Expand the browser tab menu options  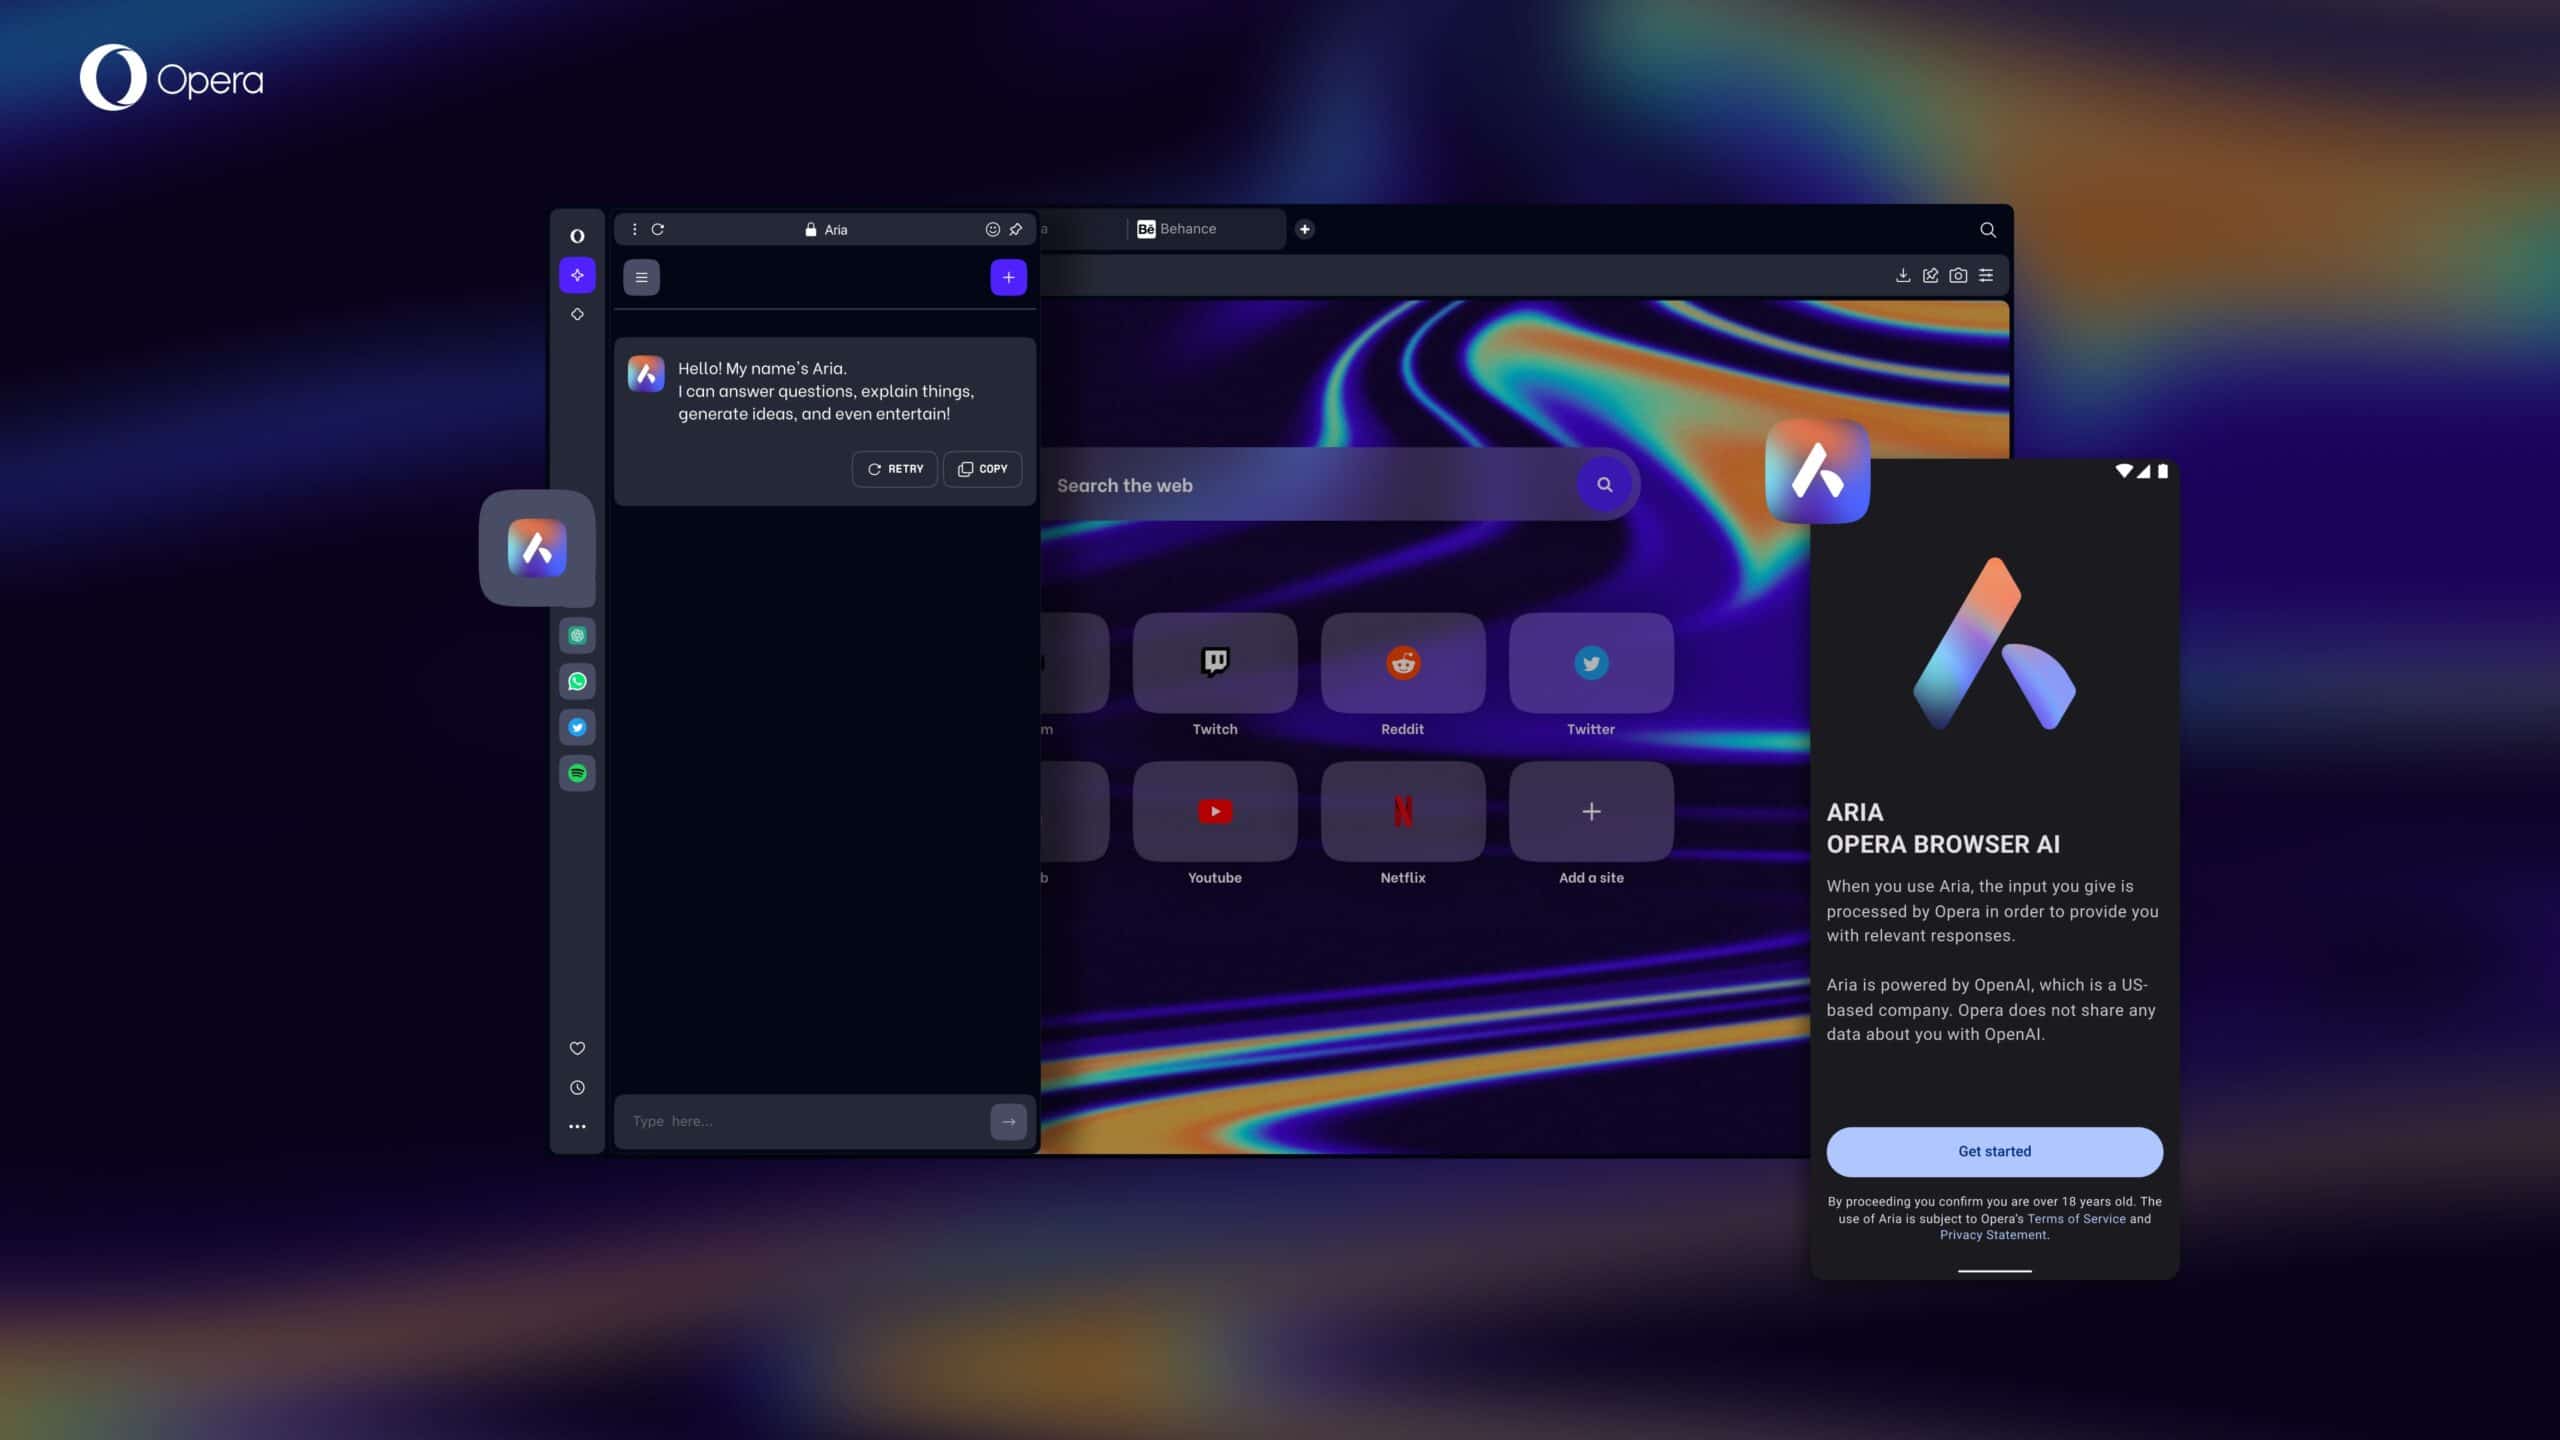coord(631,229)
